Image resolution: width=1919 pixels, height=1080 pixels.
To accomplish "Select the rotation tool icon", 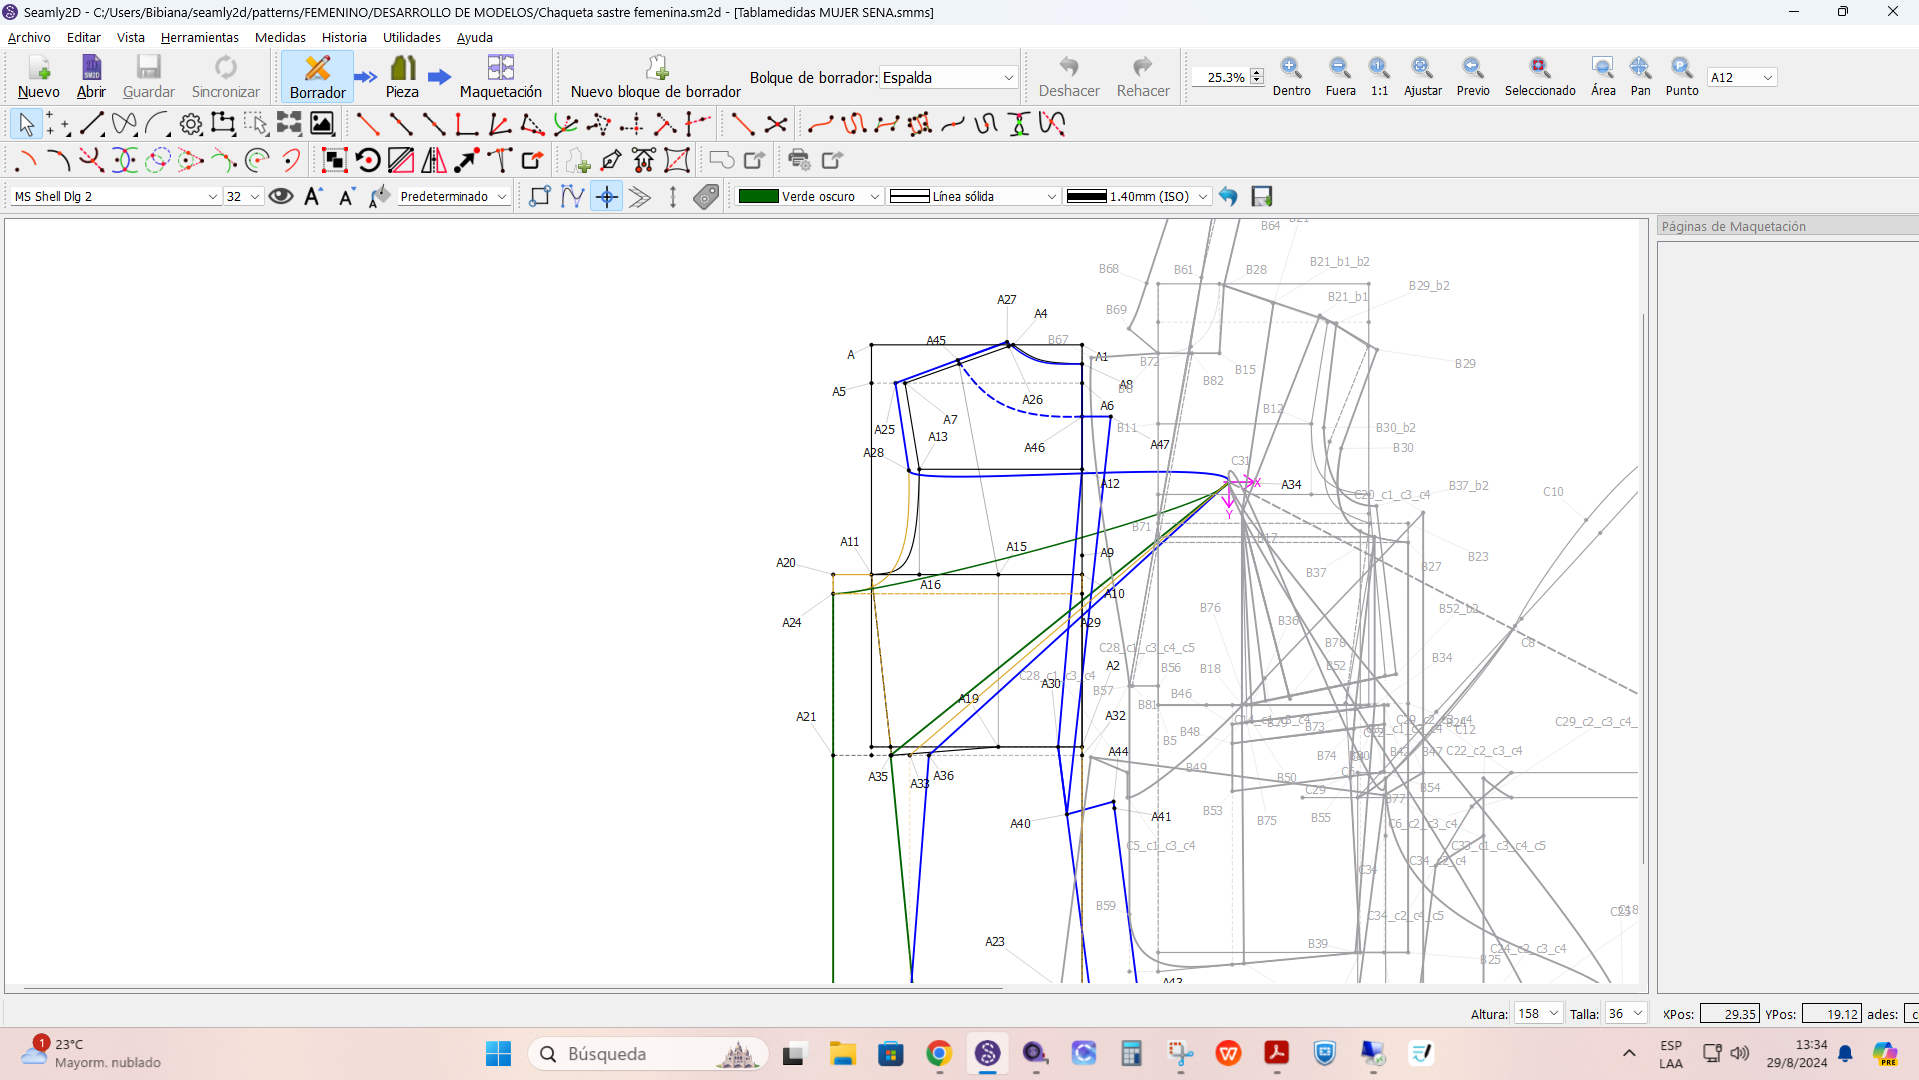I will 368,160.
